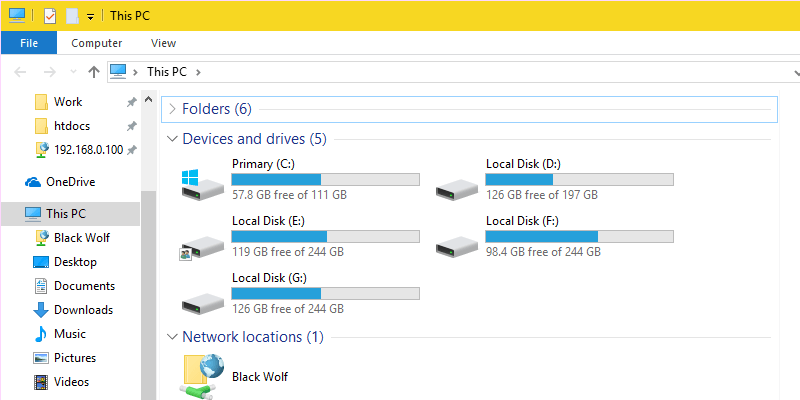Open Black Wolf network location icon
800x400 pixels.
tap(202, 375)
